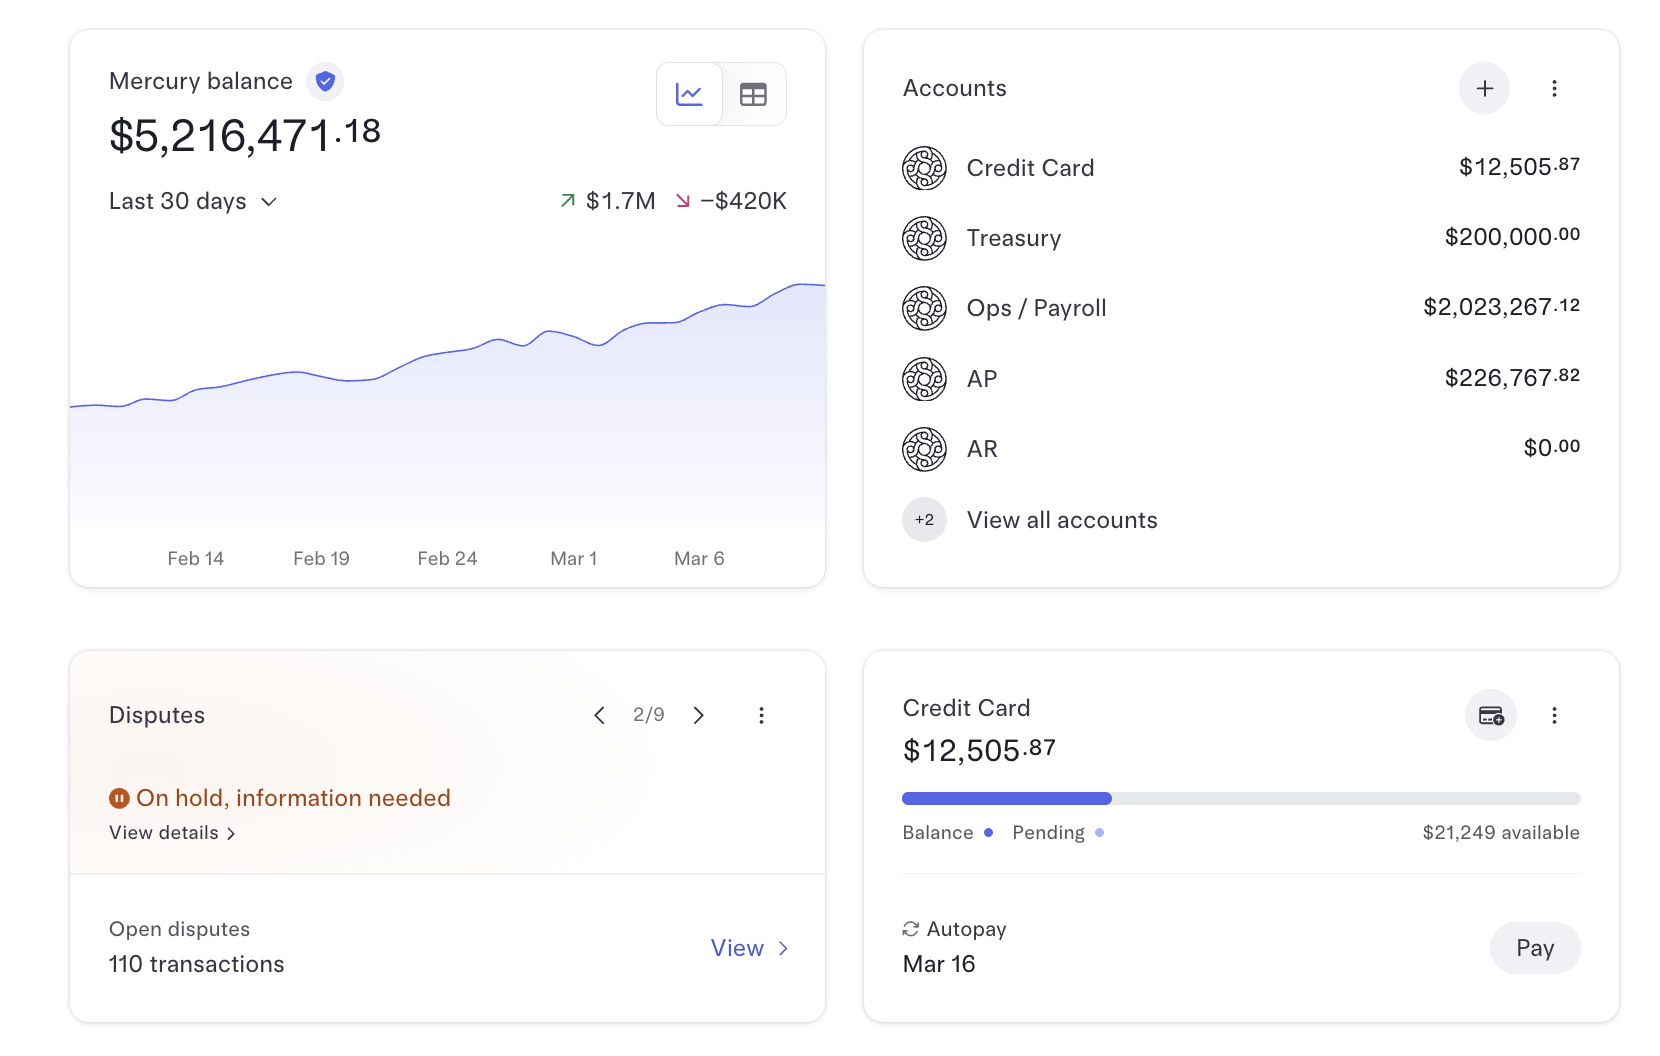This screenshot has width=1660, height=1056.
Task: Open the Last 30 days range dropdown
Action: point(193,201)
